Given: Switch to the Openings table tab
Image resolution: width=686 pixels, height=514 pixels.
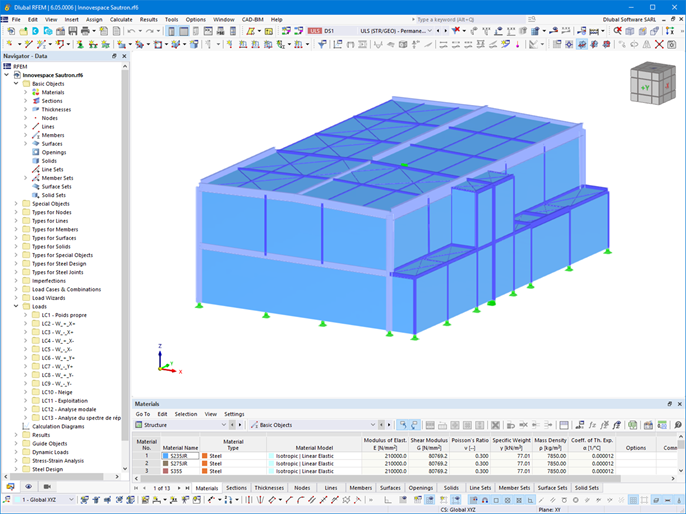Looking at the screenshot, I should point(420,488).
